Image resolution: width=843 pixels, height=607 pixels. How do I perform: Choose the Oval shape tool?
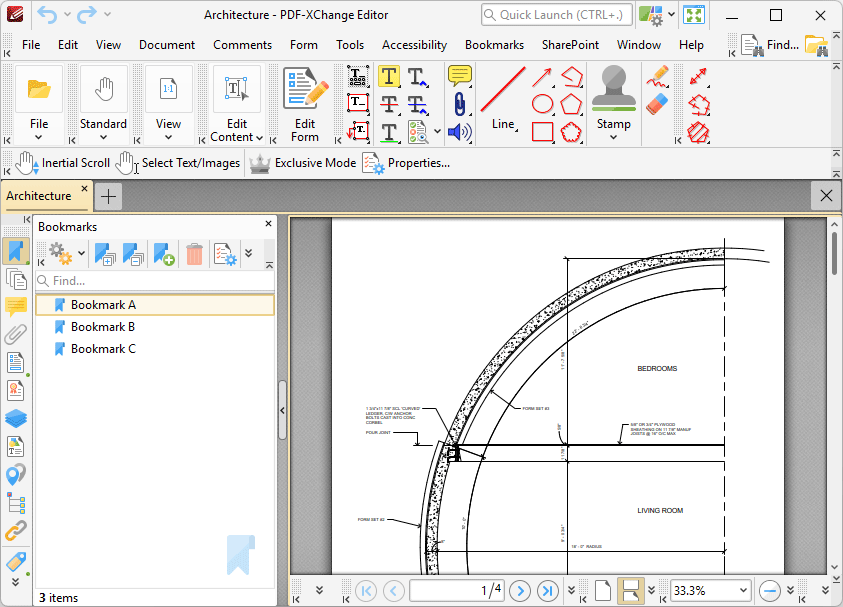click(542, 104)
